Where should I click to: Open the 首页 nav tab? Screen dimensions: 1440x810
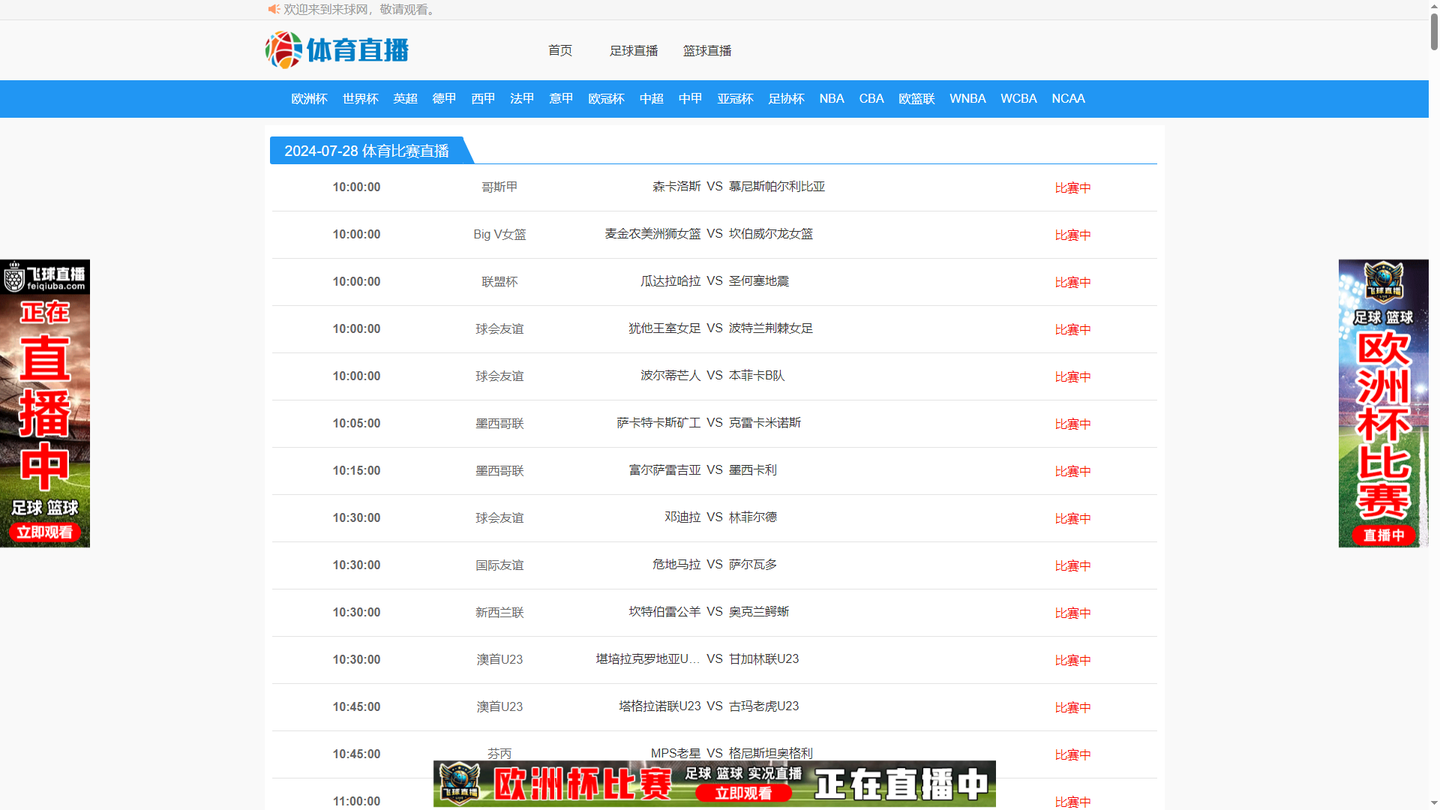(x=560, y=50)
